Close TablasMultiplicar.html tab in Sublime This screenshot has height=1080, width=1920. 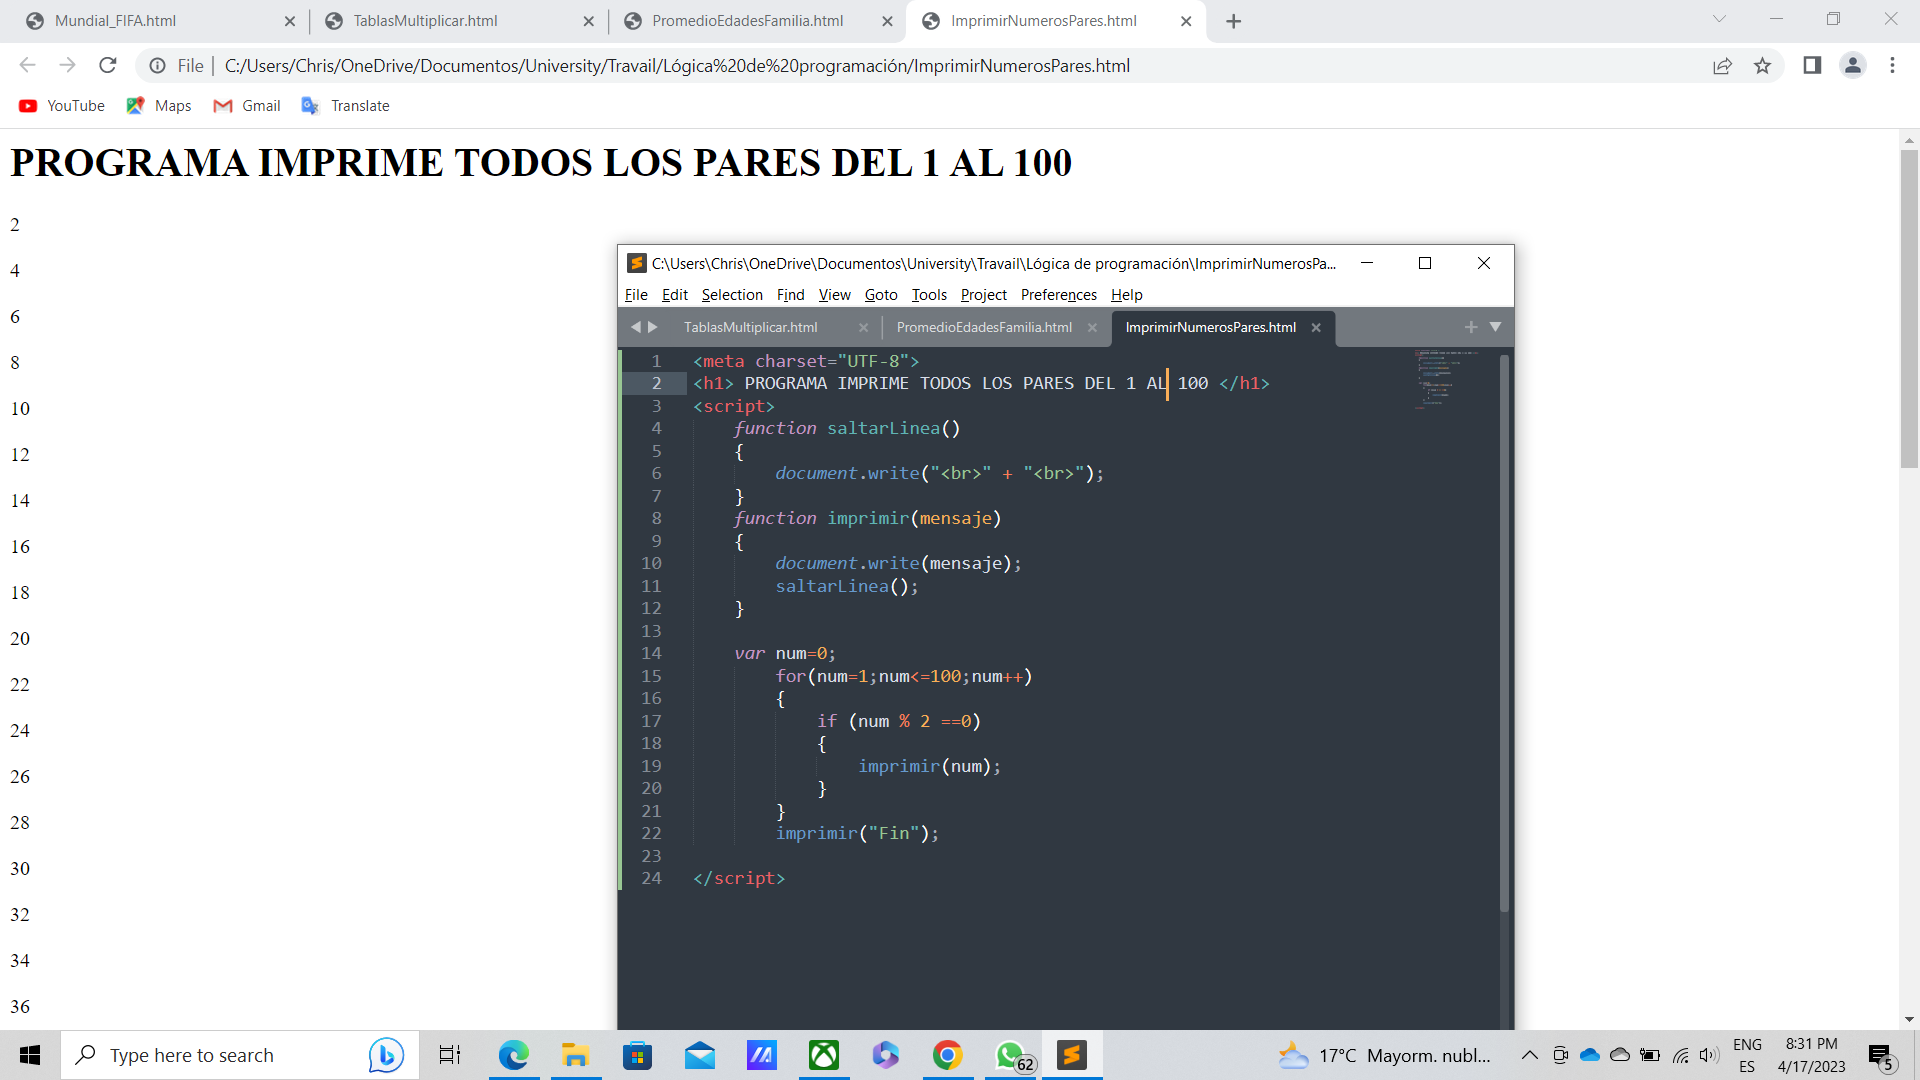863,328
